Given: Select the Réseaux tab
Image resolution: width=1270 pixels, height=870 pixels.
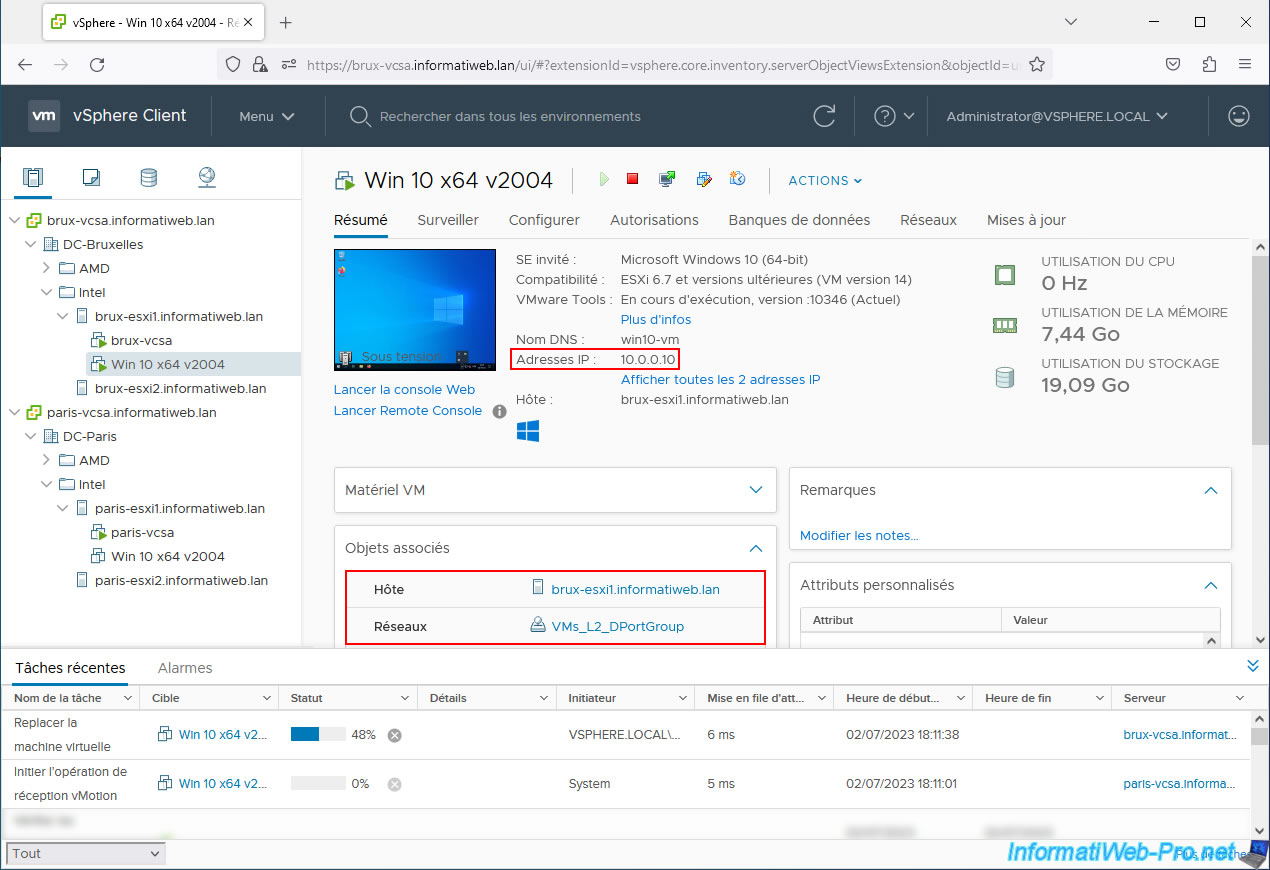Looking at the screenshot, I should coord(928,220).
